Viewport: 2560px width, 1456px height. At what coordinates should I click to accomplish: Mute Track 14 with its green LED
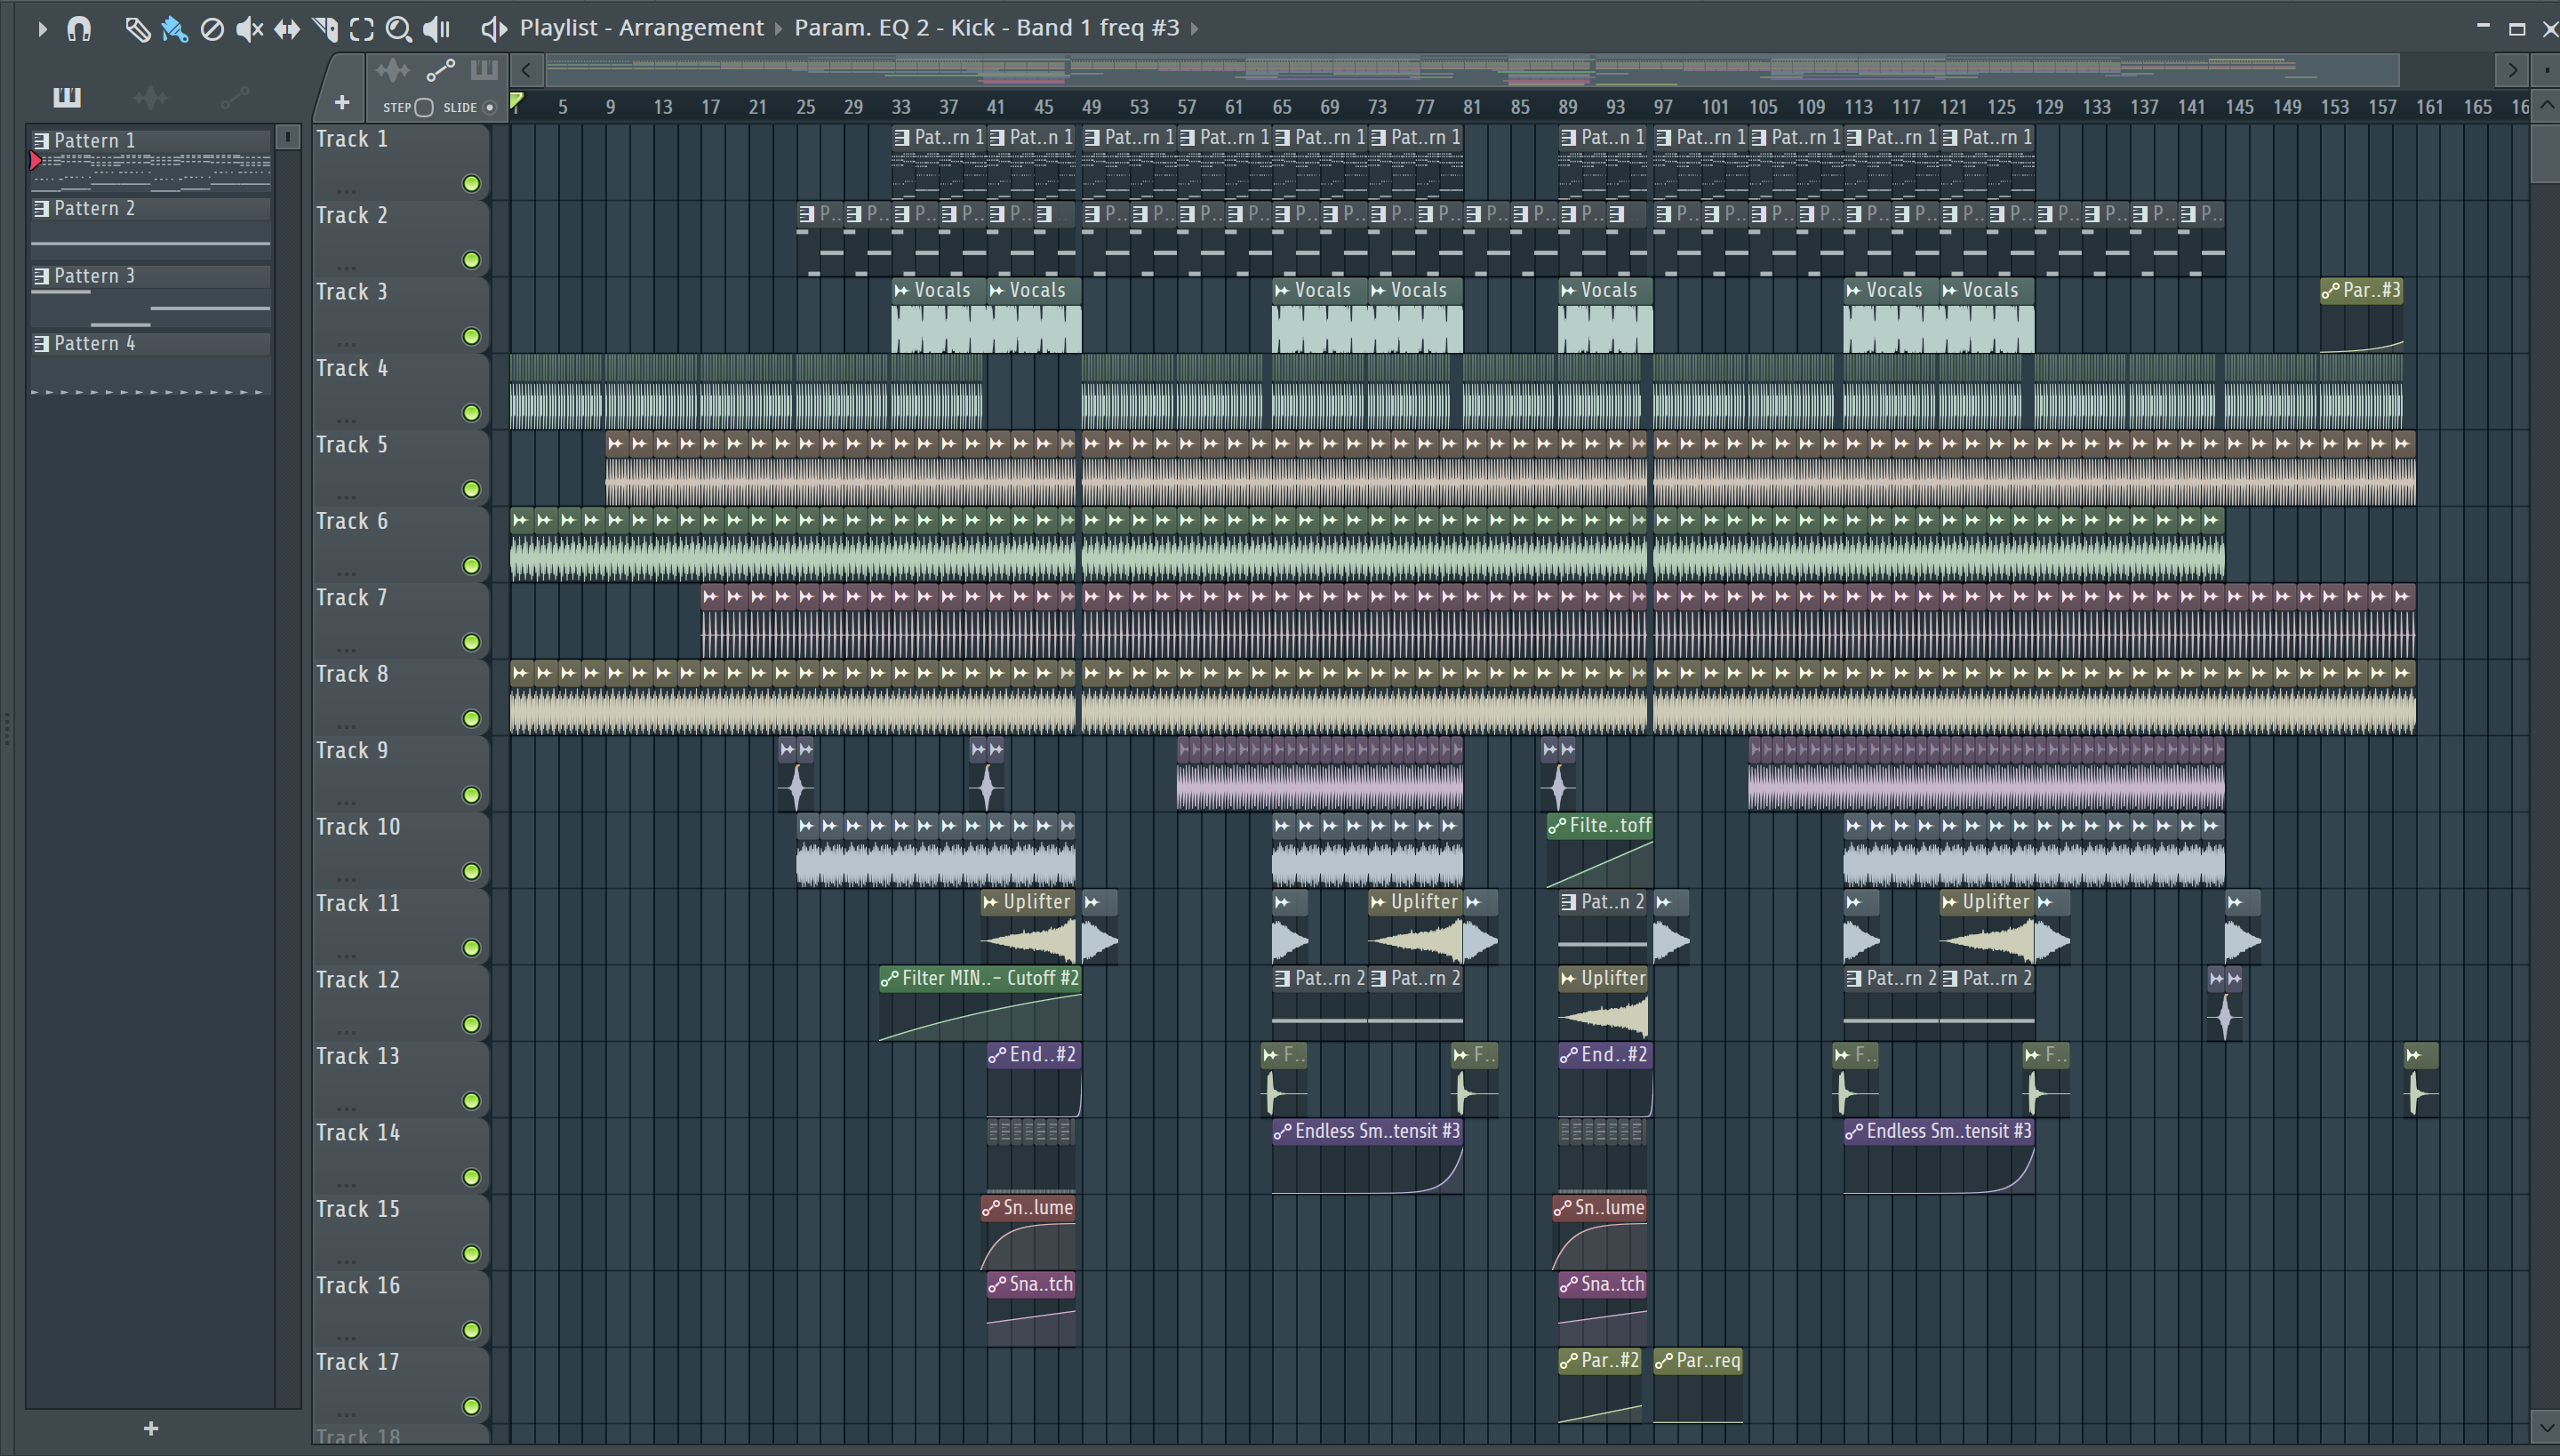click(x=471, y=1177)
